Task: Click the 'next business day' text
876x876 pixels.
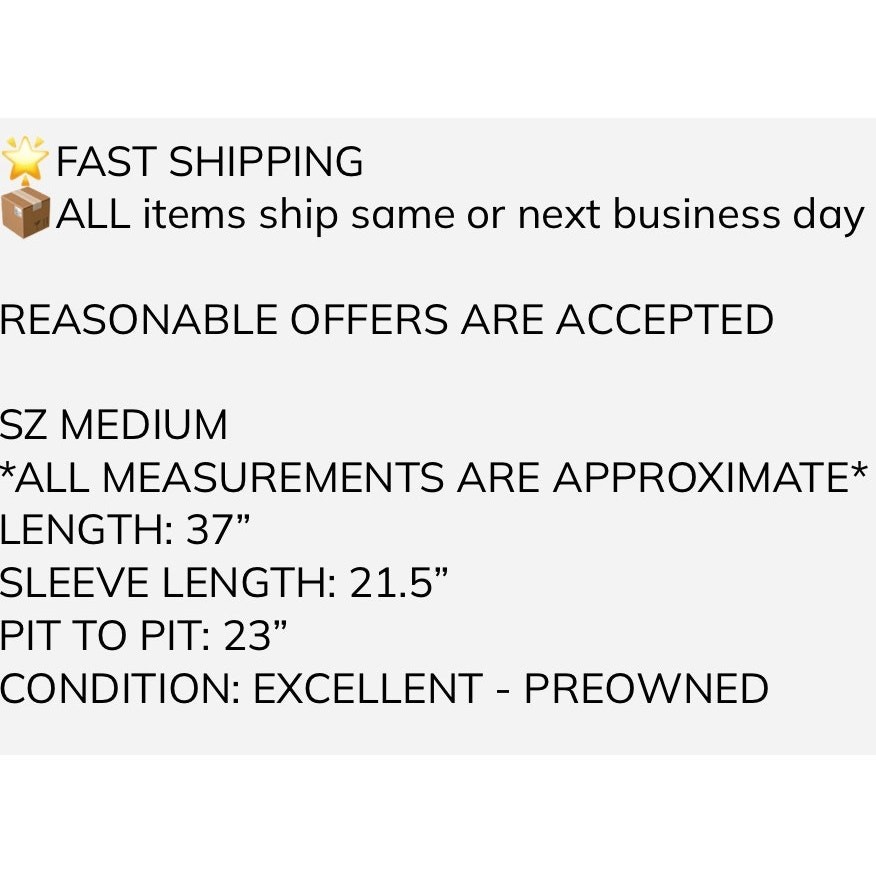Action: (x=691, y=215)
